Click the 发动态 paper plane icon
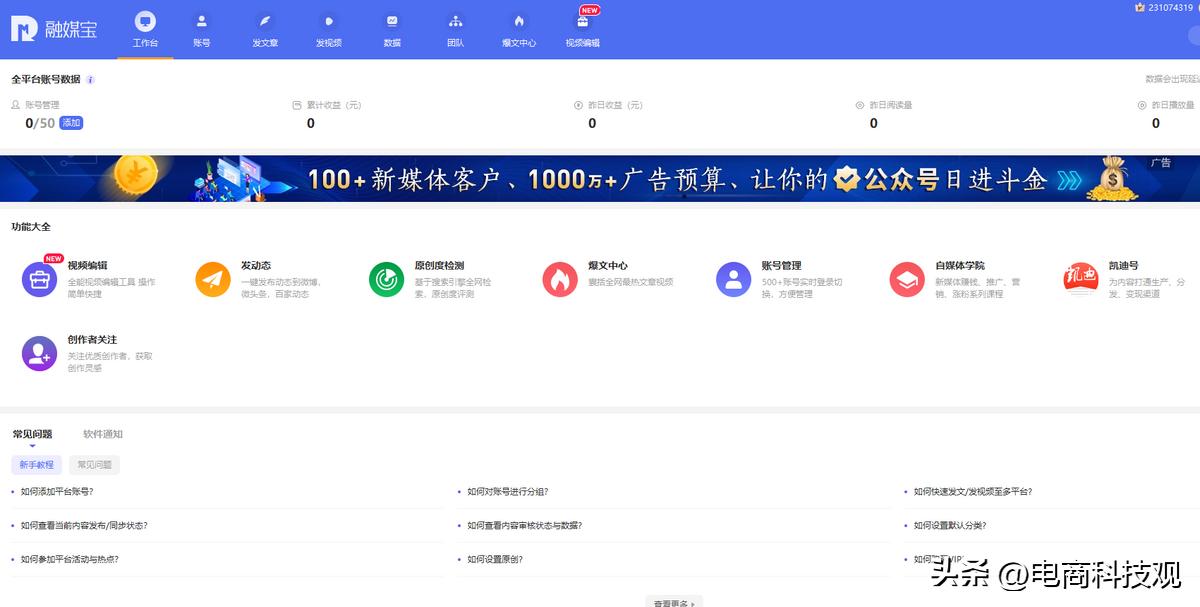 tap(212, 280)
